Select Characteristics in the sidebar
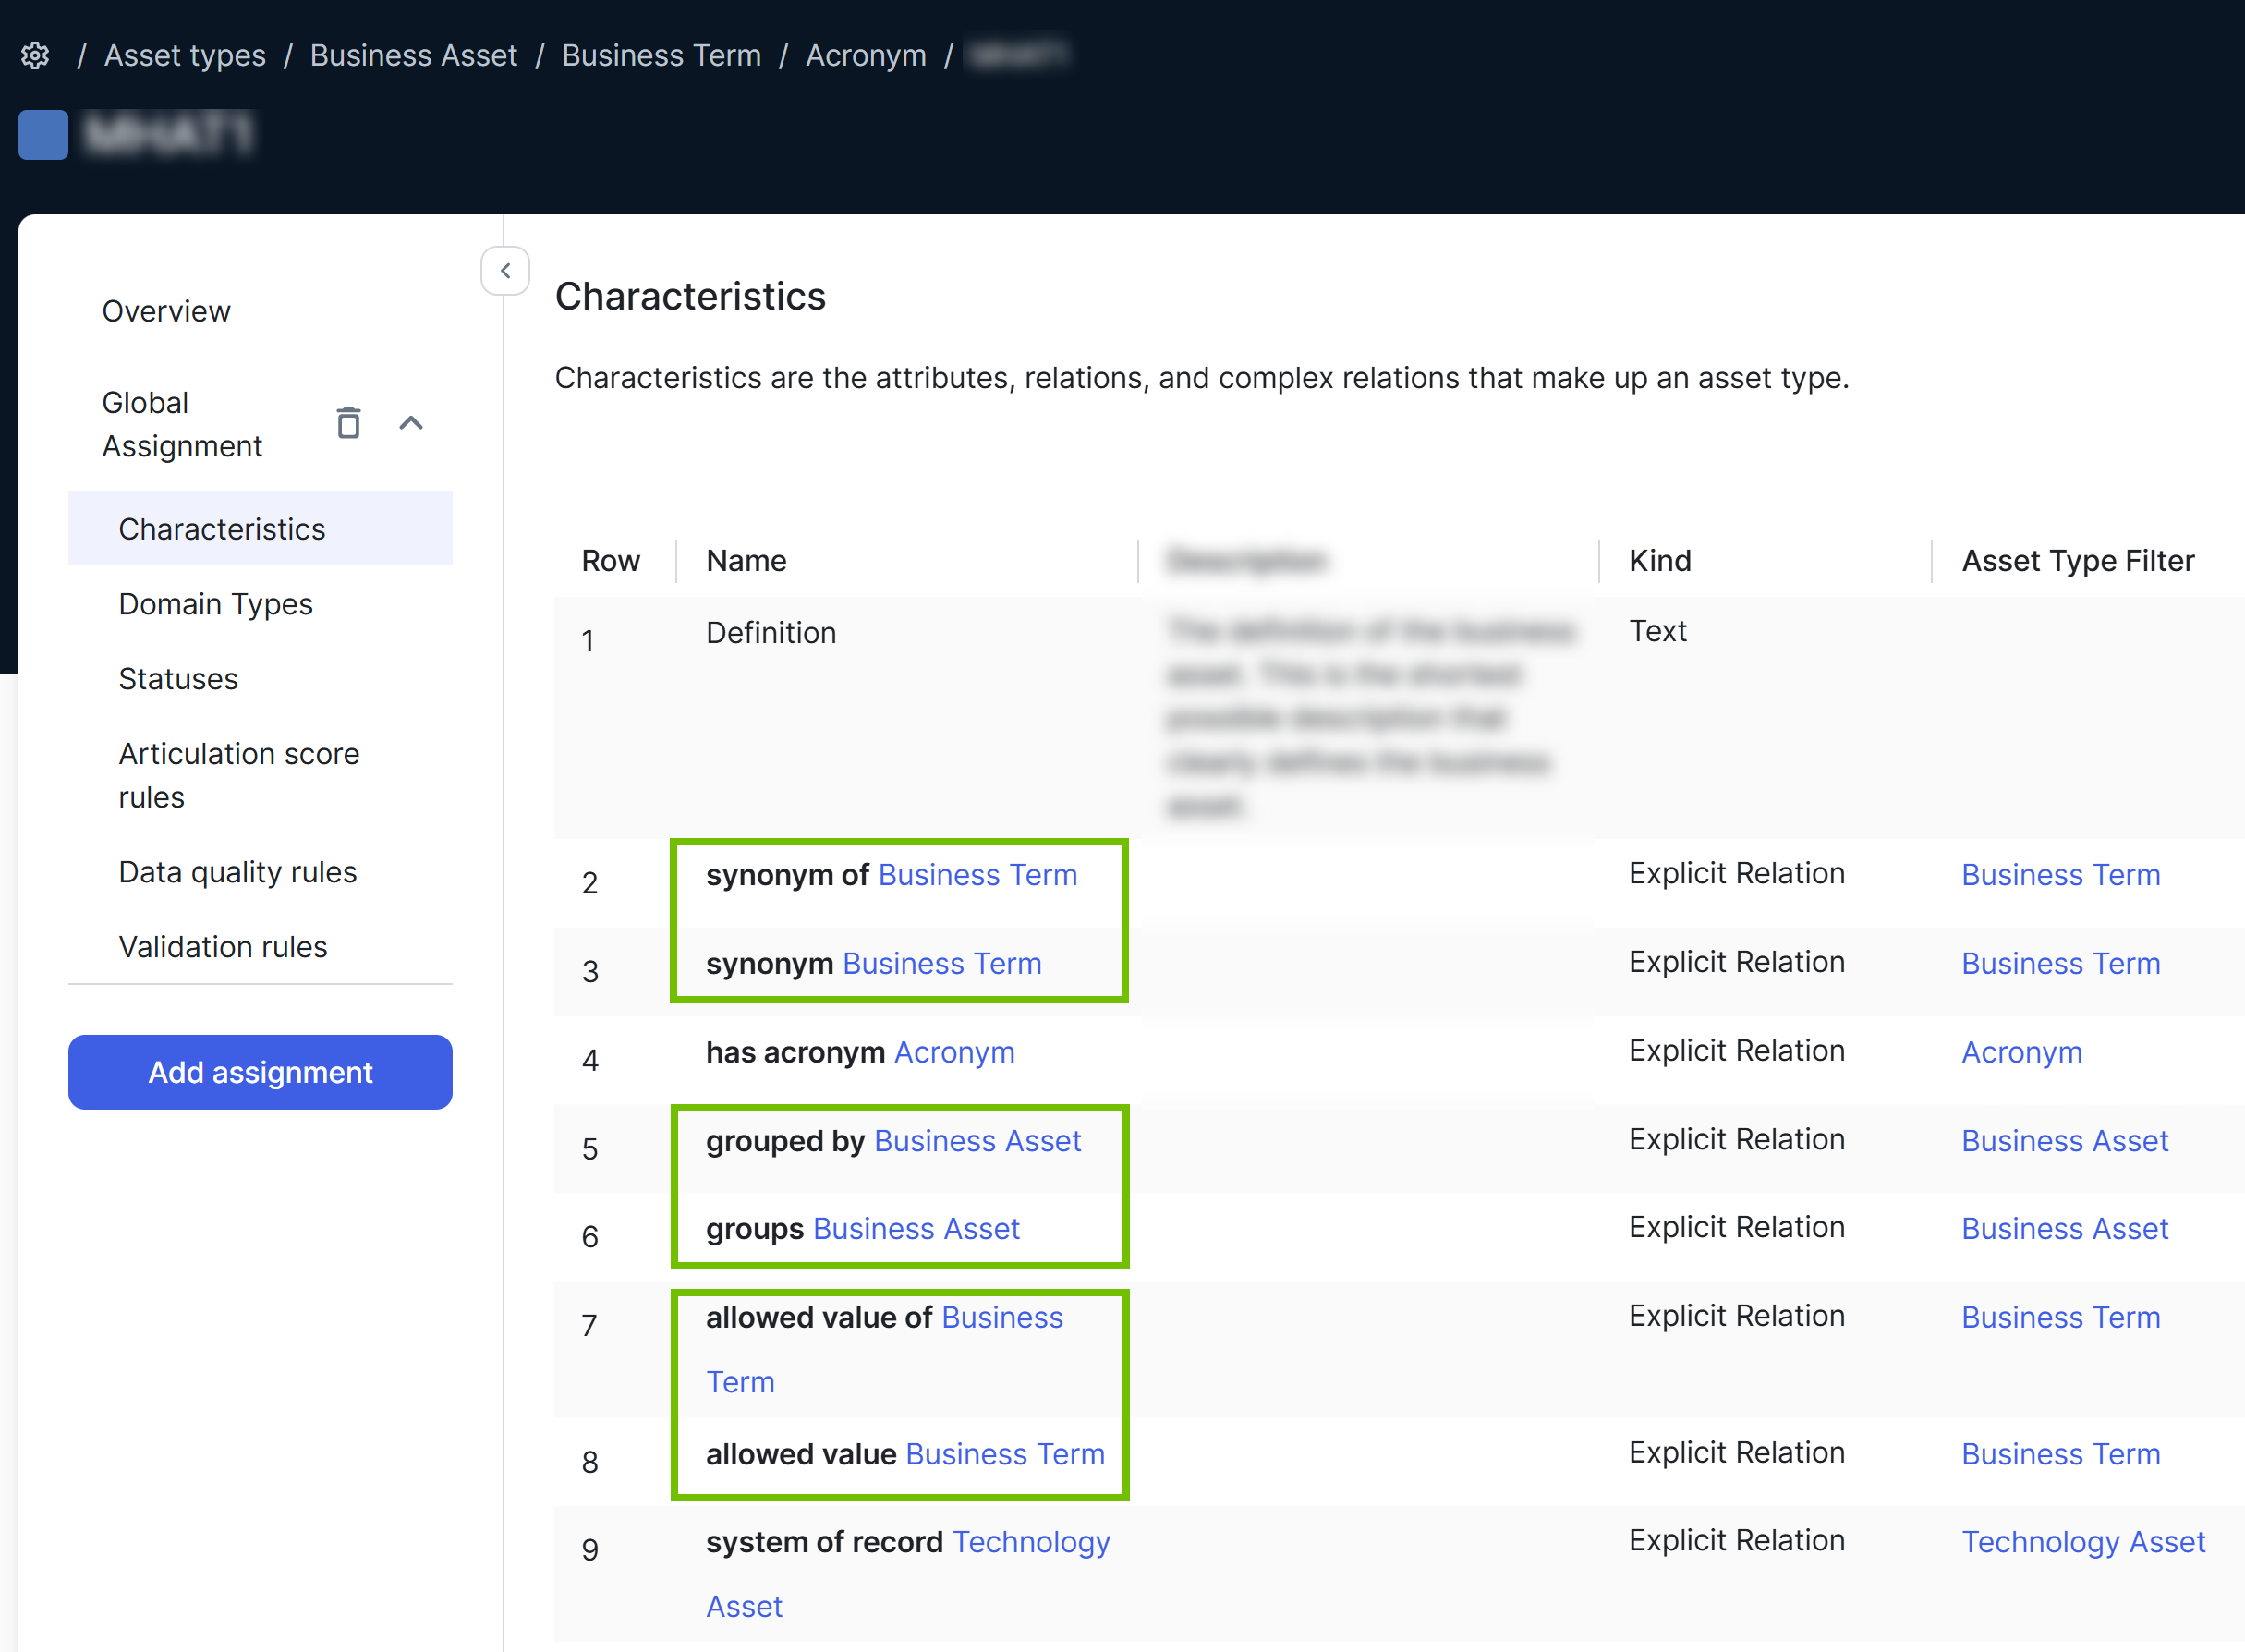This screenshot has height=1652, width=2245. pyautogui.click(x=221, y=528)
